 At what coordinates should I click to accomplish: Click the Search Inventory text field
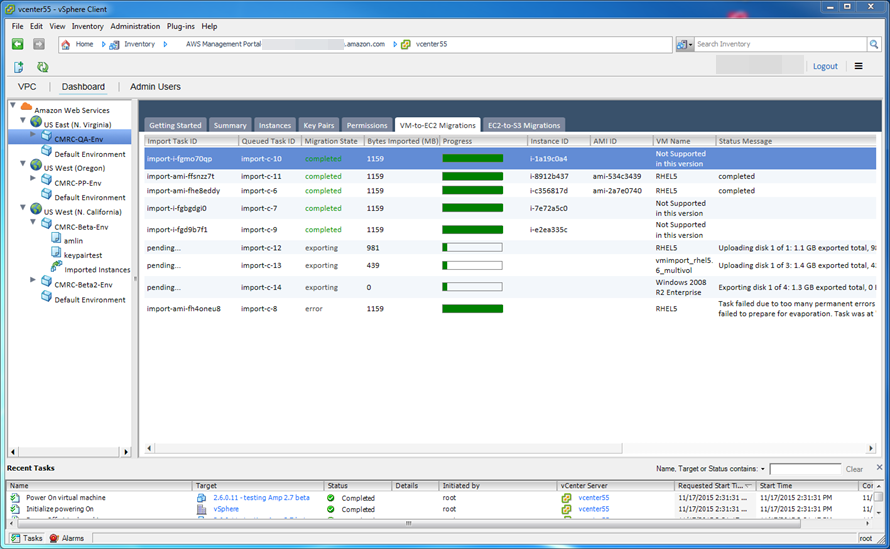click(x=778, y=44)
